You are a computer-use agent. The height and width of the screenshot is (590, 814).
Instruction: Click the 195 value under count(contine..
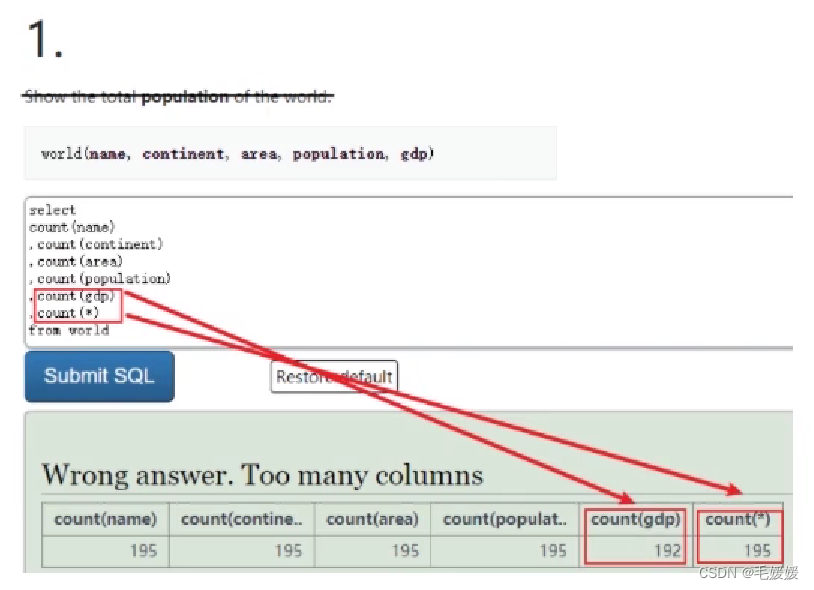[x=288, y=551]
